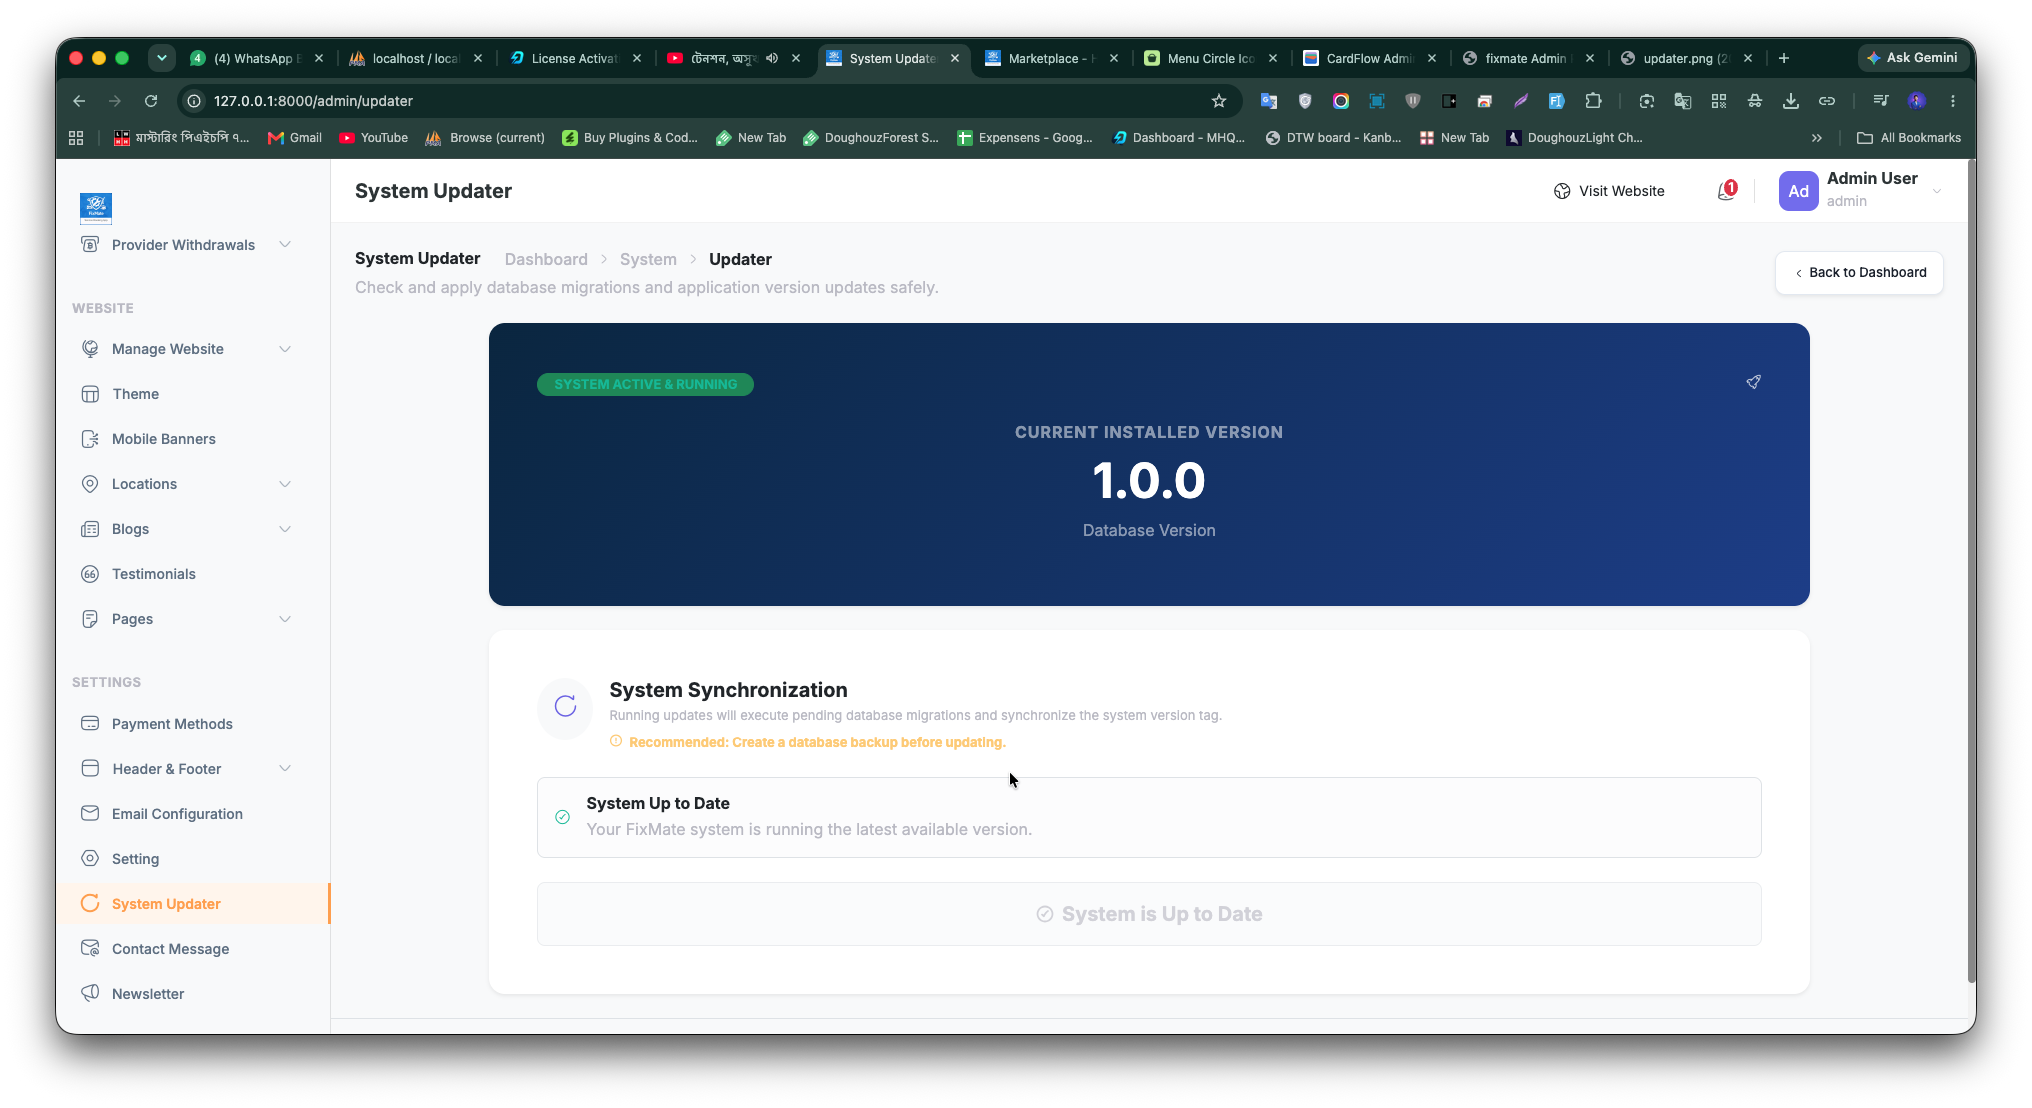Screen dimensions: 2032x1108
Task: Open the browser extensions puzzle icon
Action: pos(1593,101)
